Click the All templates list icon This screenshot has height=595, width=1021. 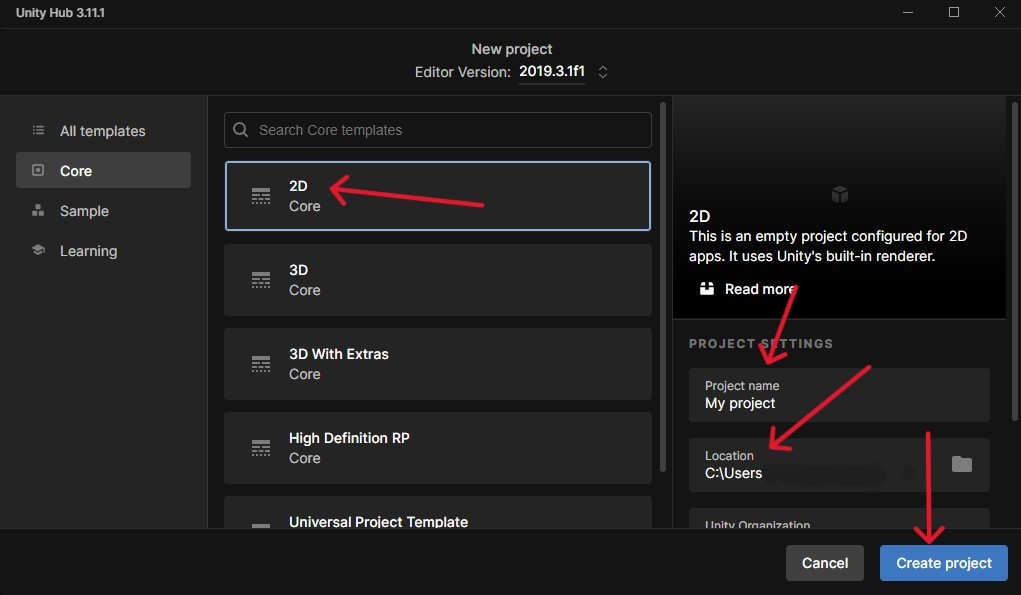38,131
